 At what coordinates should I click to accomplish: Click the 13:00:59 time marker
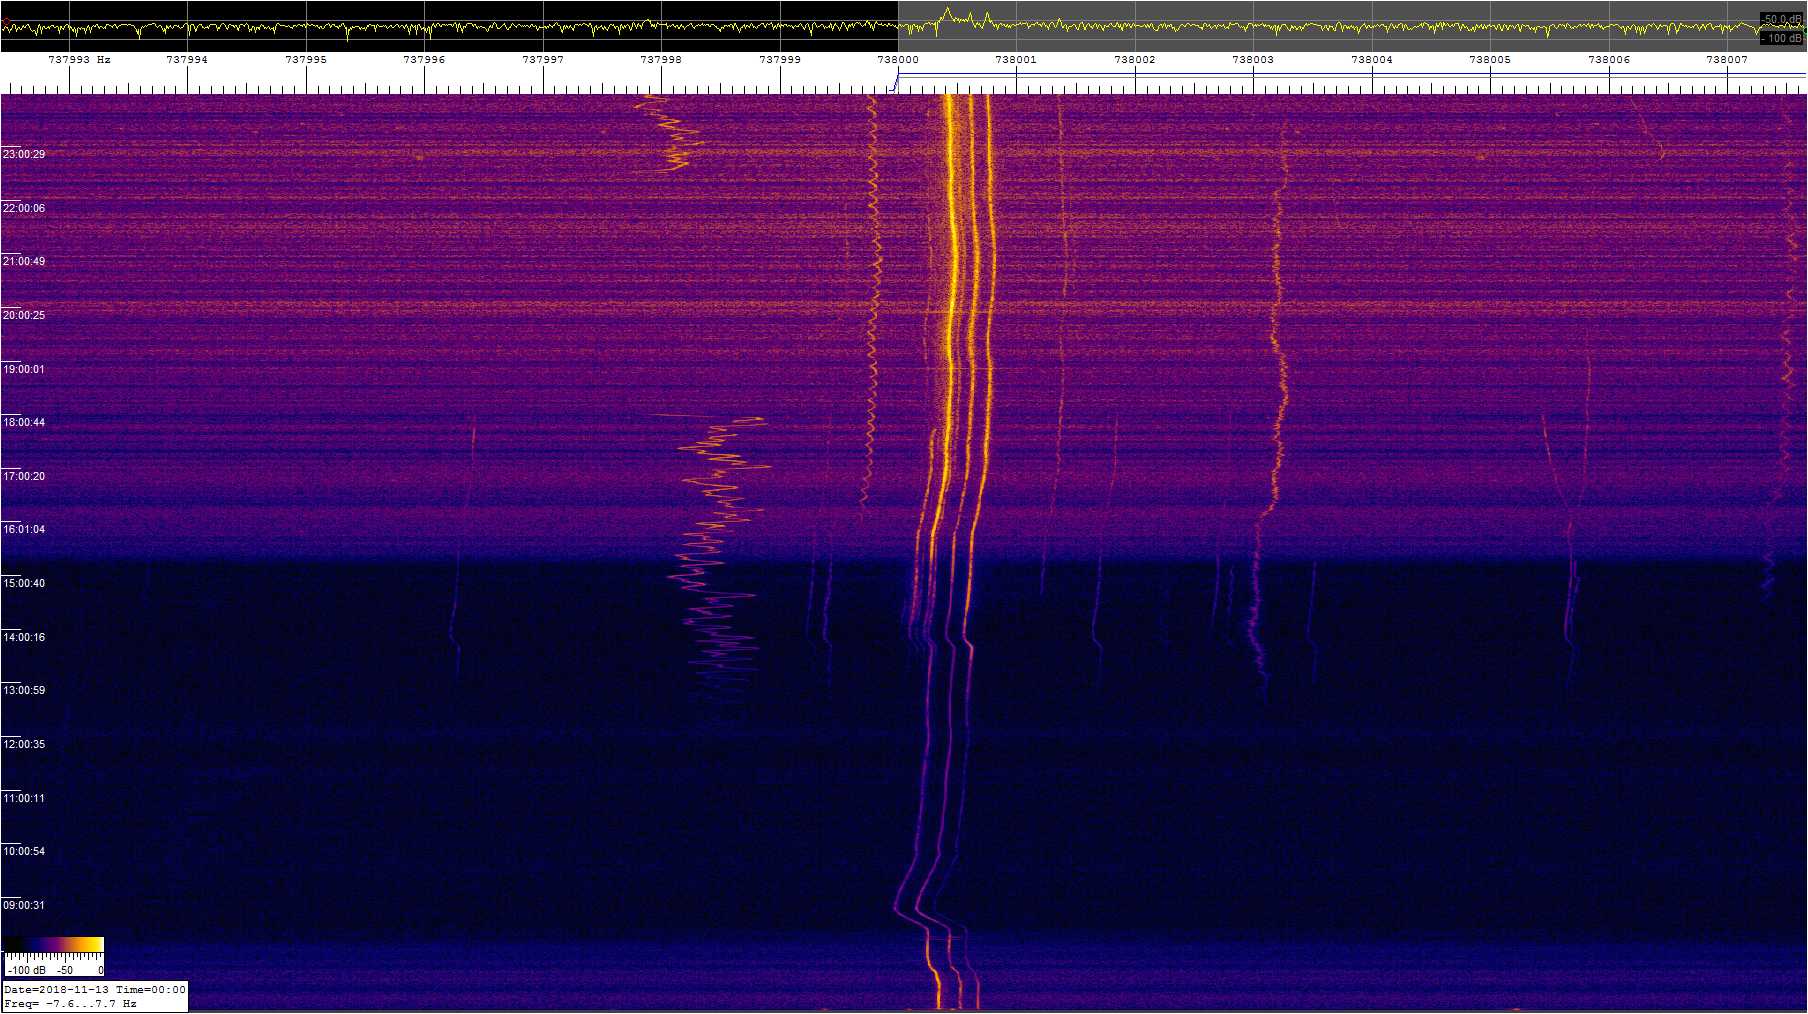[x=24, y=690]
